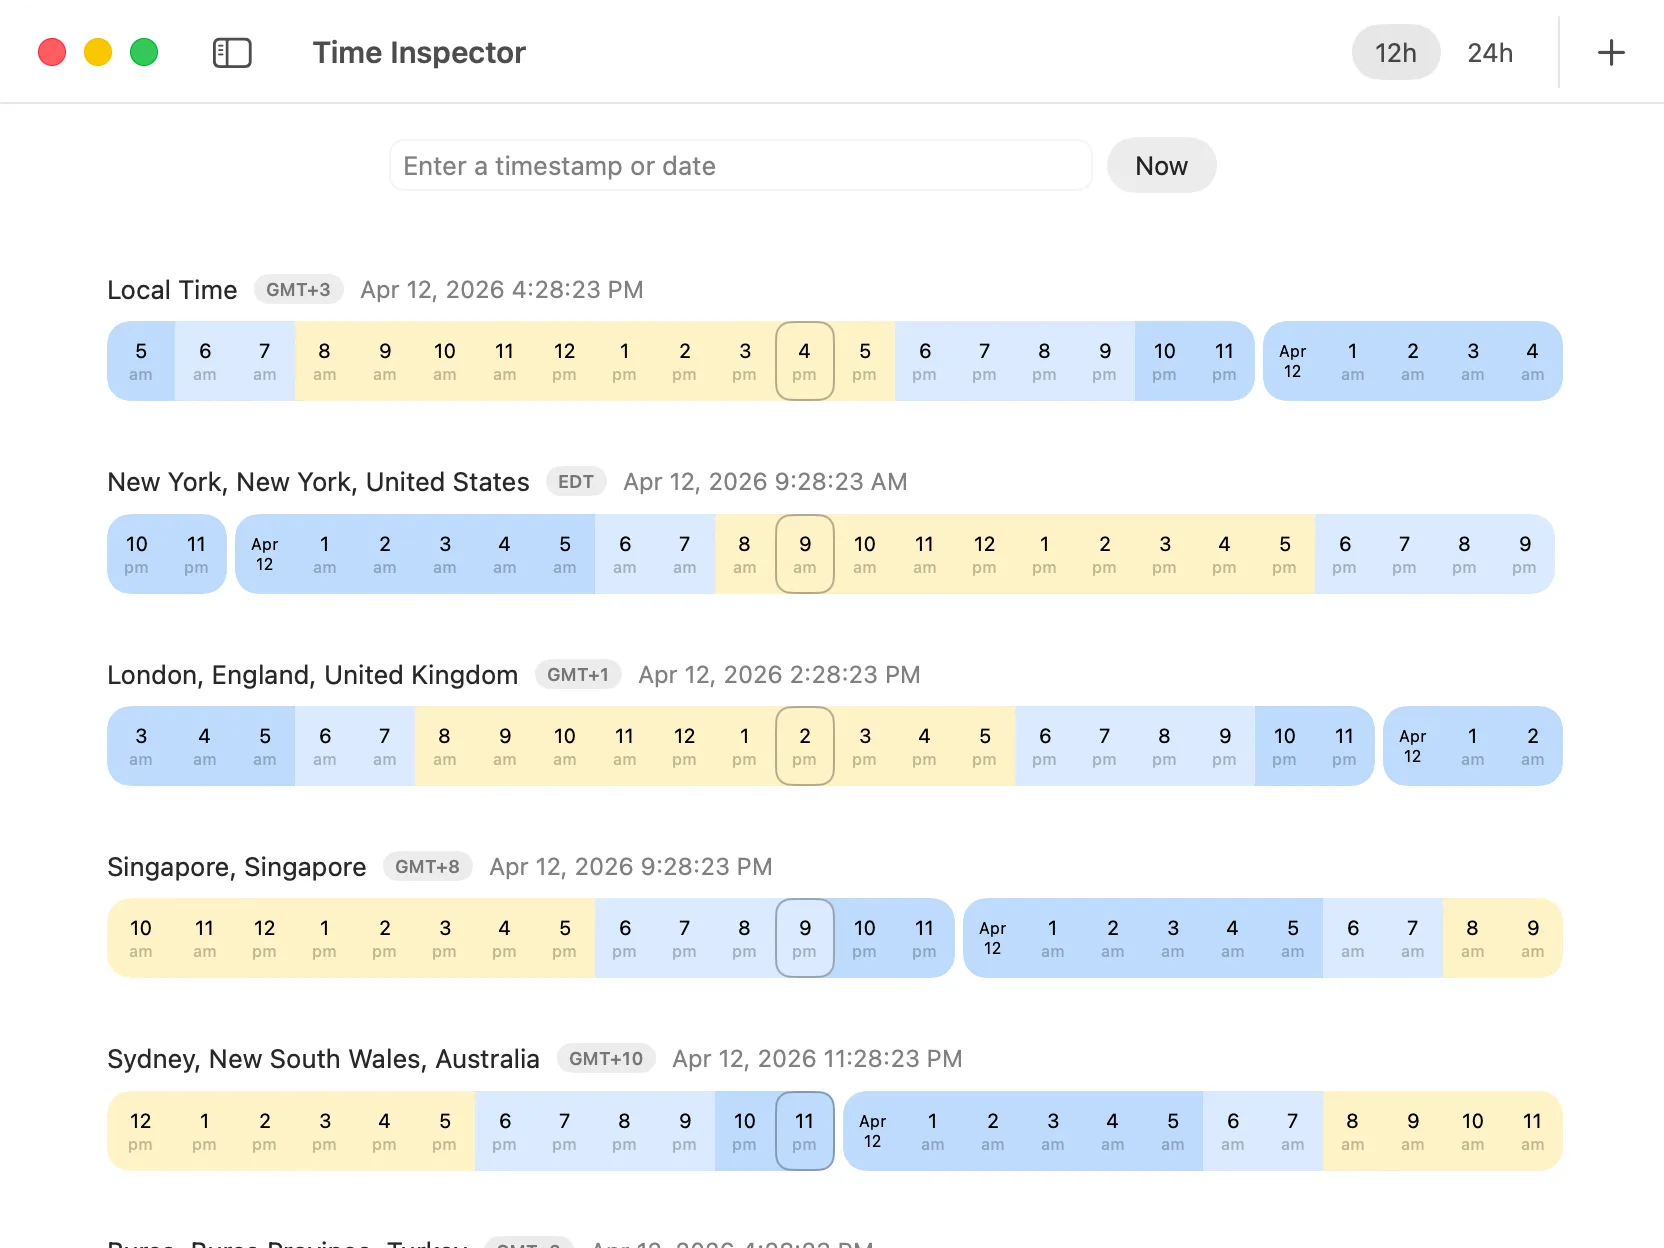
Task: Select the 6 pm cell in Singapore row
Action: click(x=624, y=938)
